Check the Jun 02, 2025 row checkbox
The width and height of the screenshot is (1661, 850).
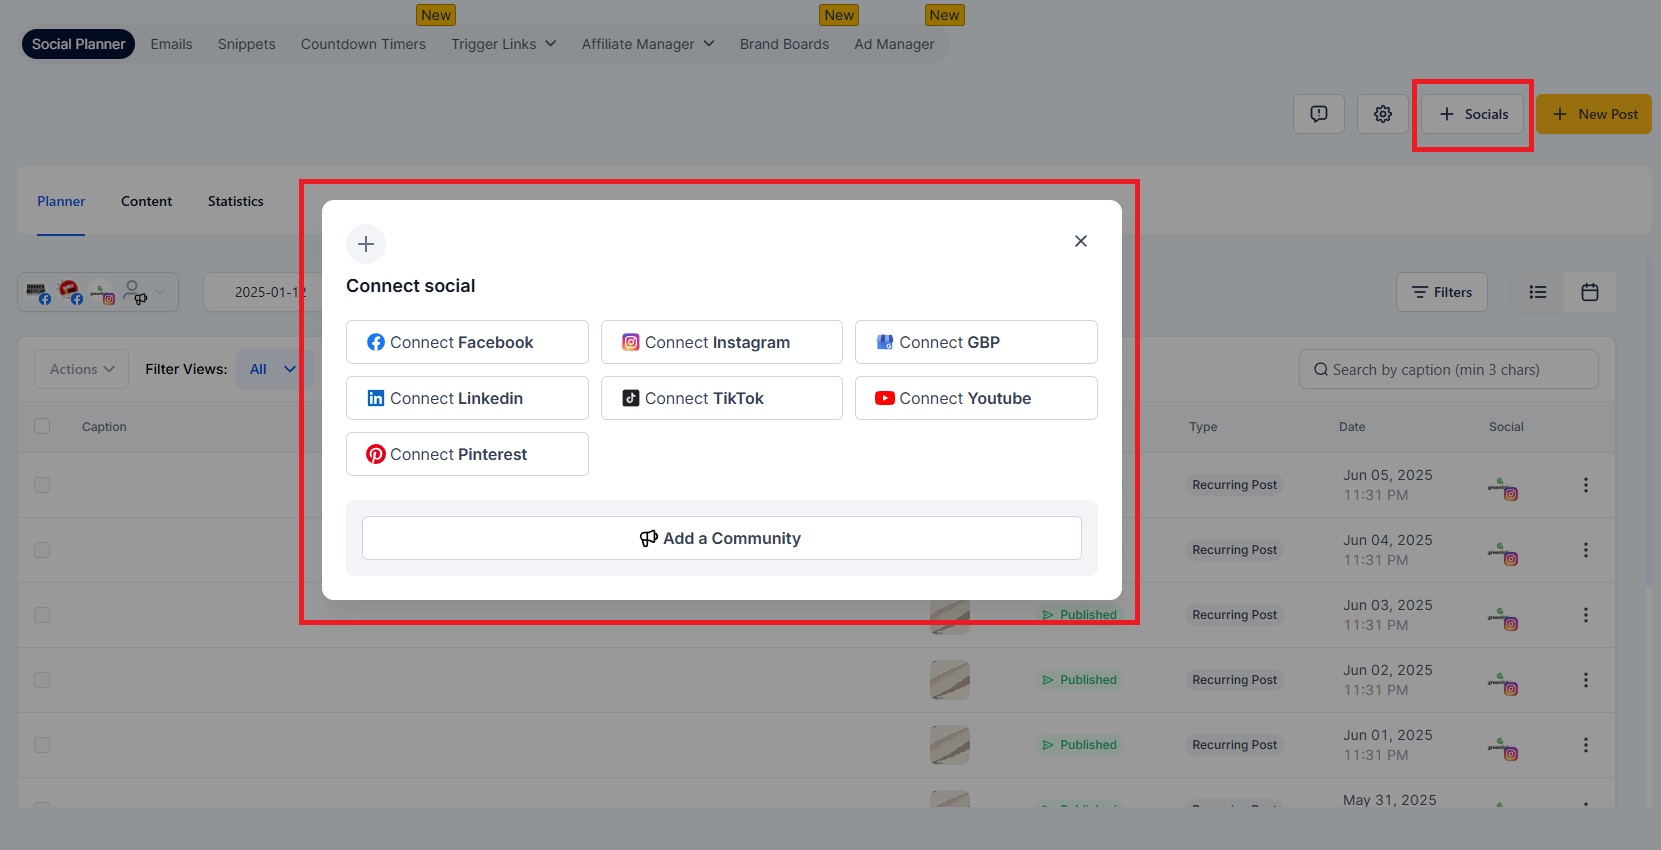[x=42, y=680]
